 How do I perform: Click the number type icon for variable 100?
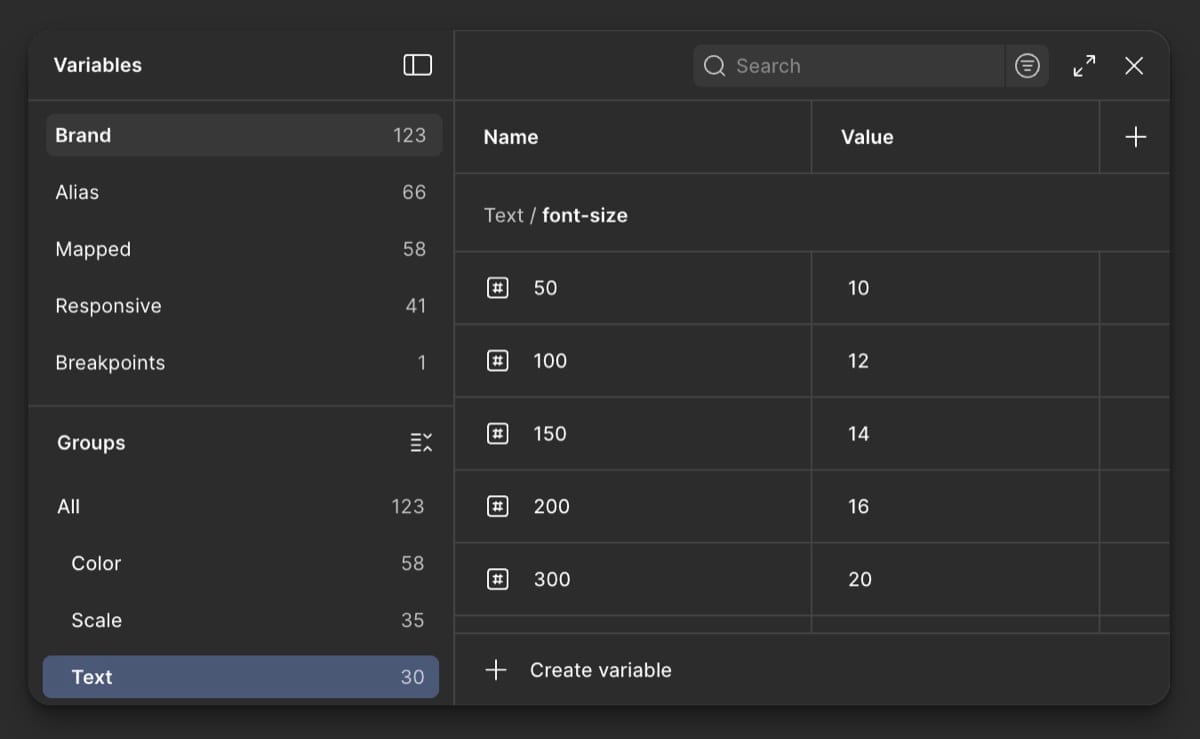point(497,361)
